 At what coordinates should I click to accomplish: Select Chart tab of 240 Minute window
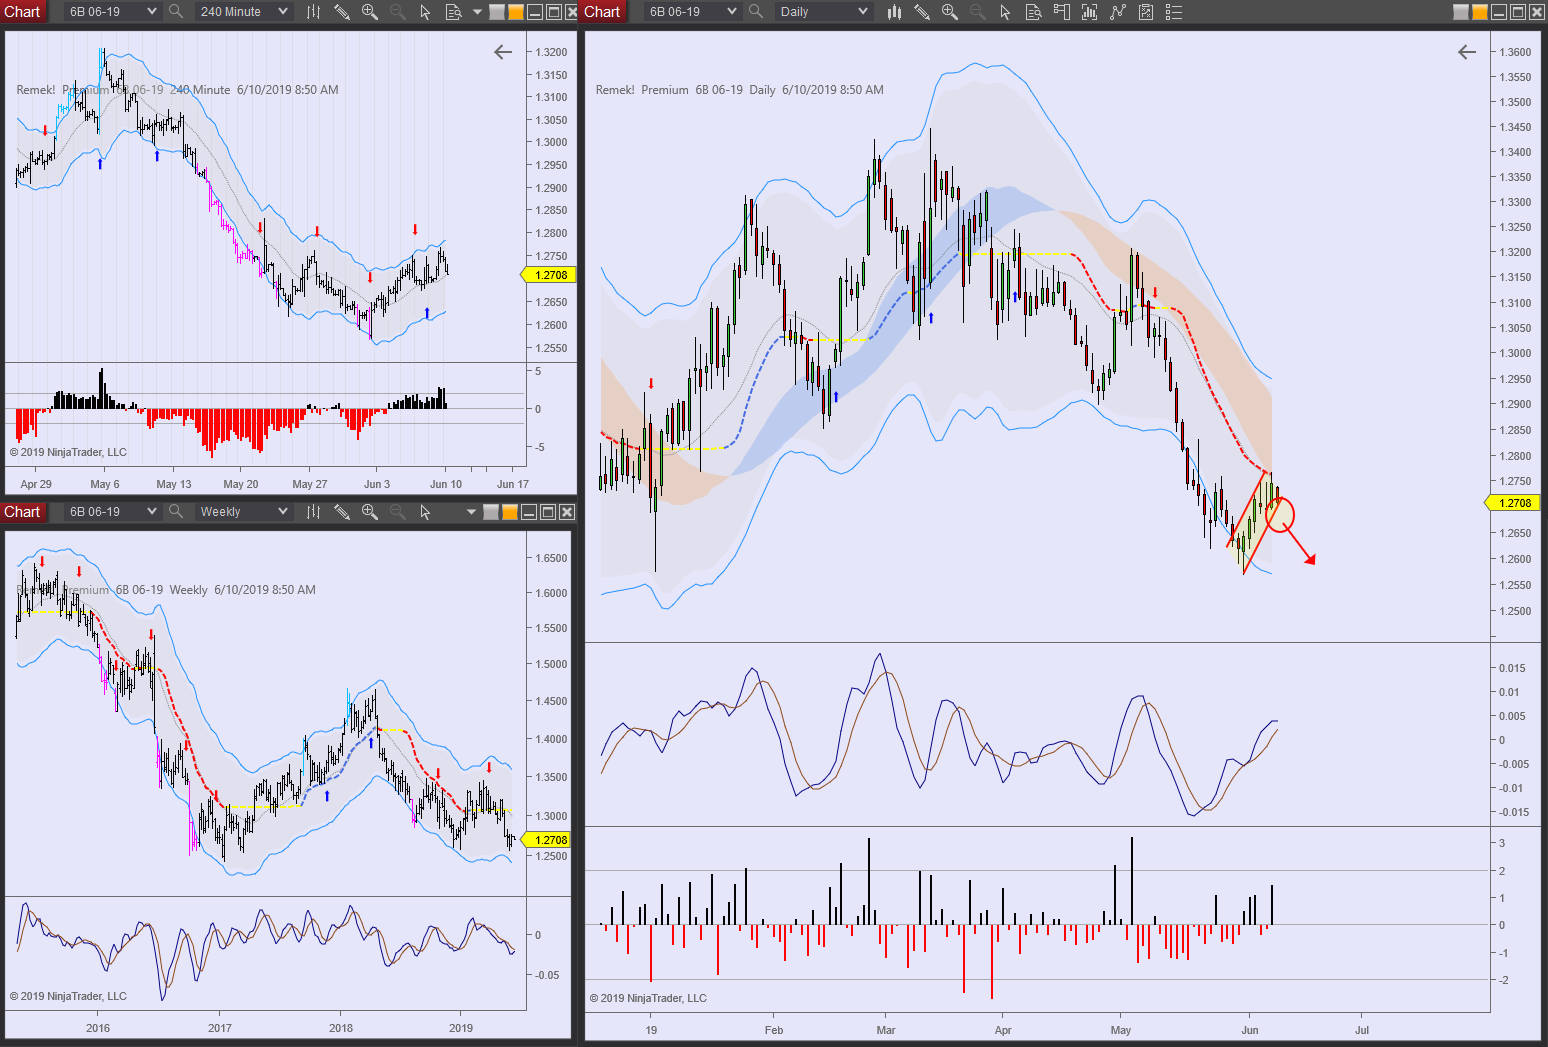(x=22, y=11)
